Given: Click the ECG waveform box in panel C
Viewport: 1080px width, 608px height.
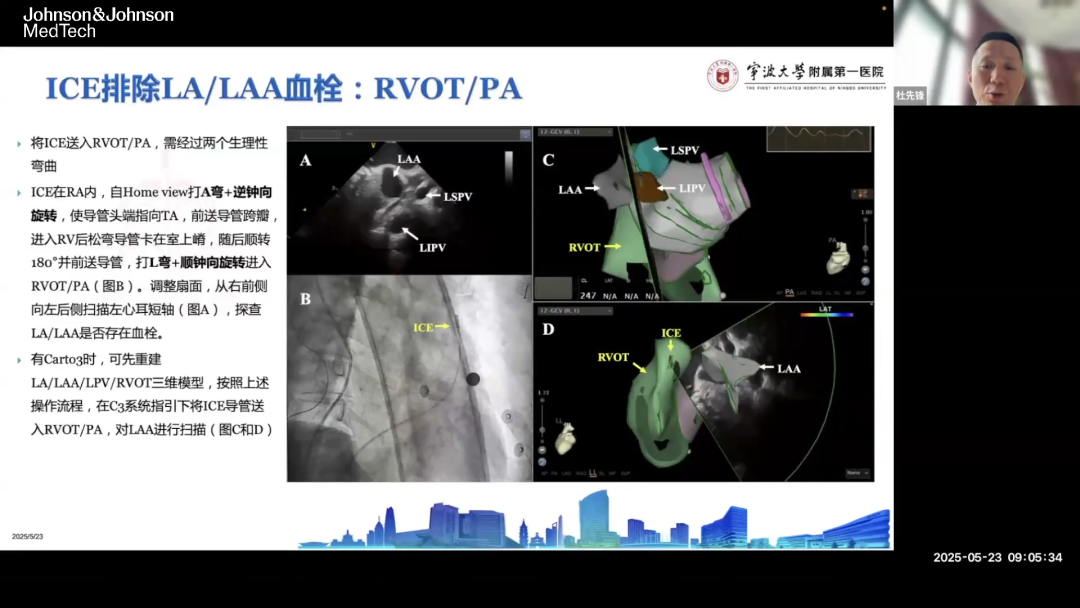Looking at the screenshot, I should (819, 138).
